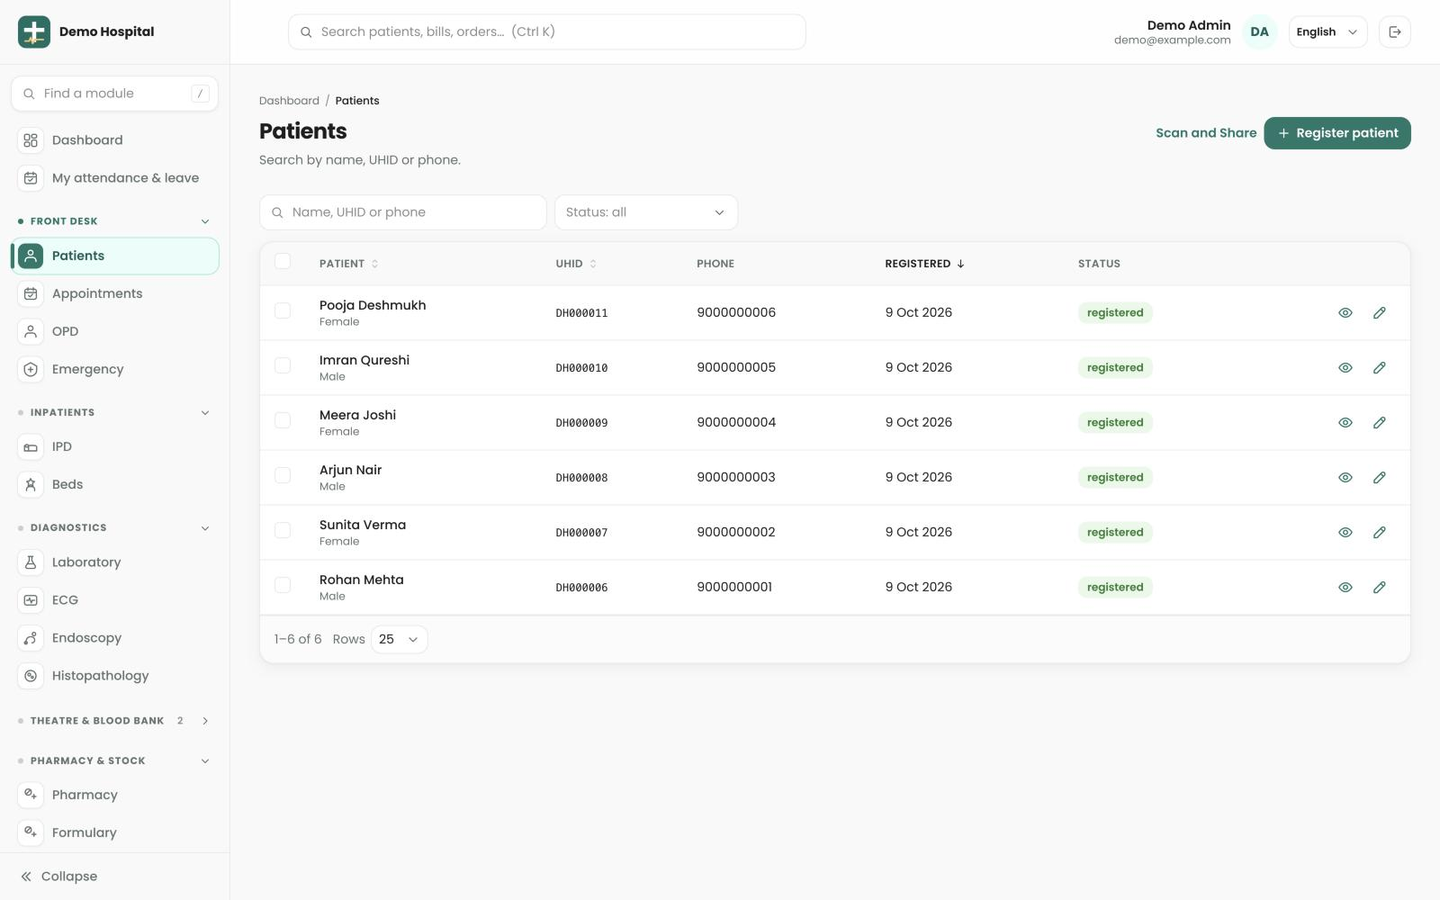Check the row checkbox for Imran Qureshi
The height and width of the screenshot is (900, 1440).
(x=283, y=366)
